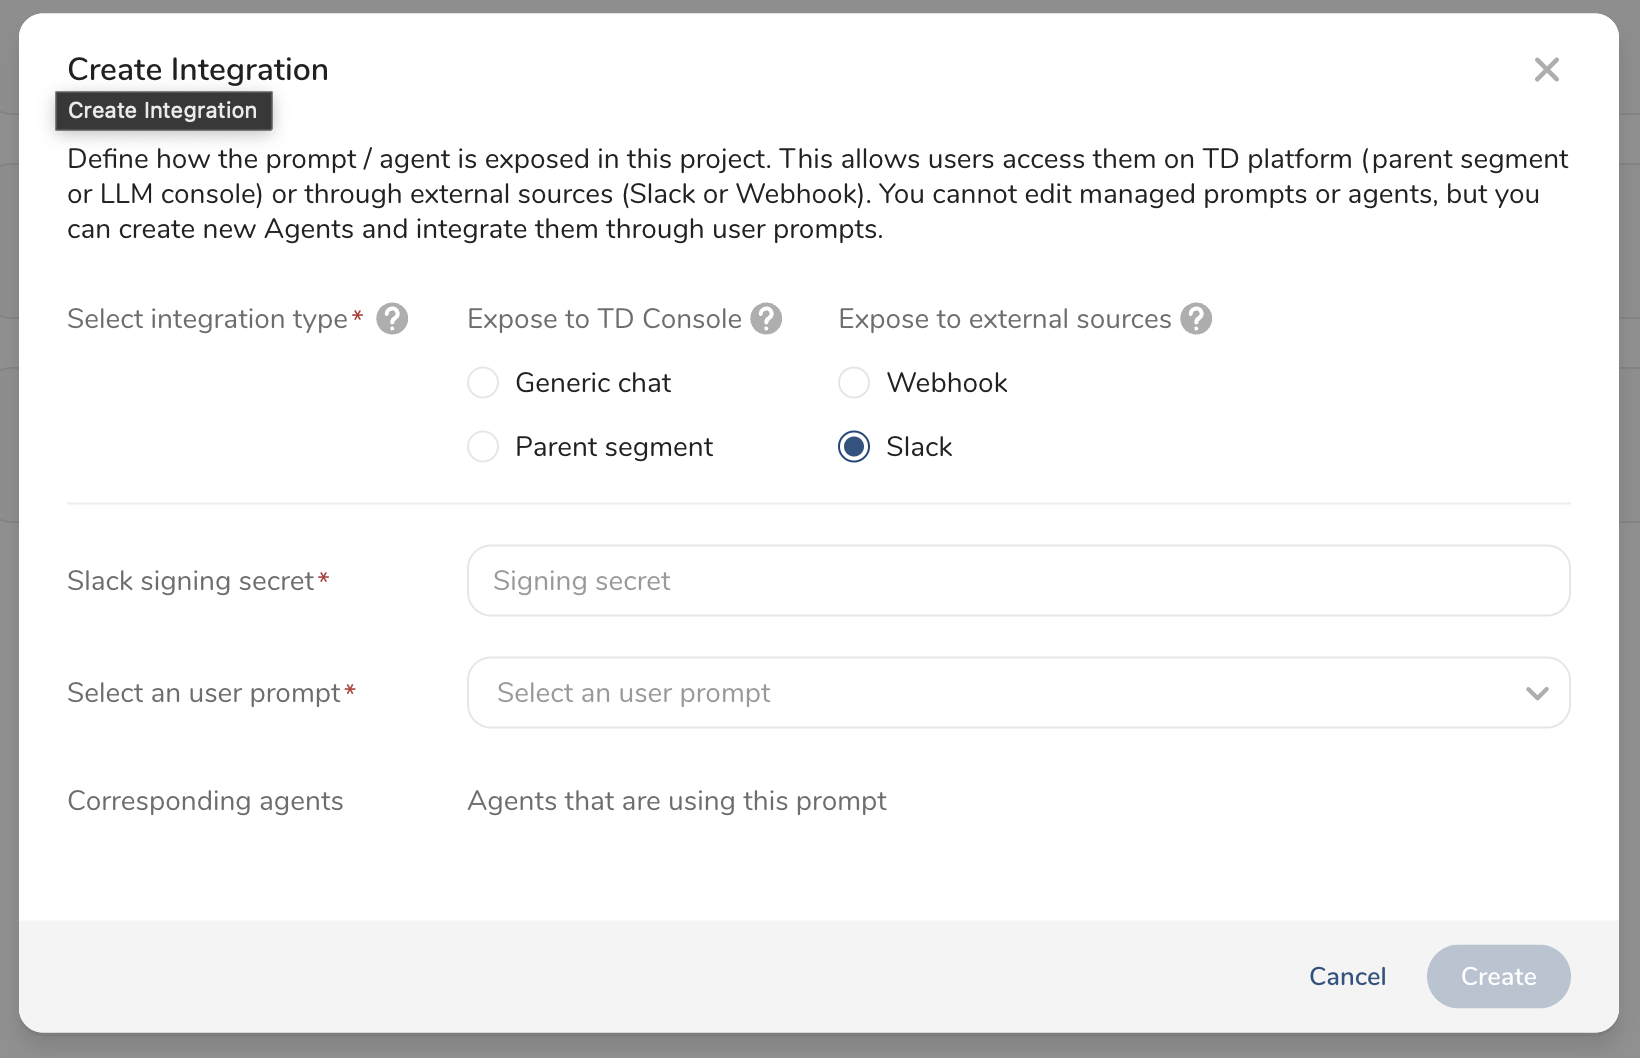Open help for Expose to TD Console
The height and width of the screenshot is (1058, 1640).
766,319
